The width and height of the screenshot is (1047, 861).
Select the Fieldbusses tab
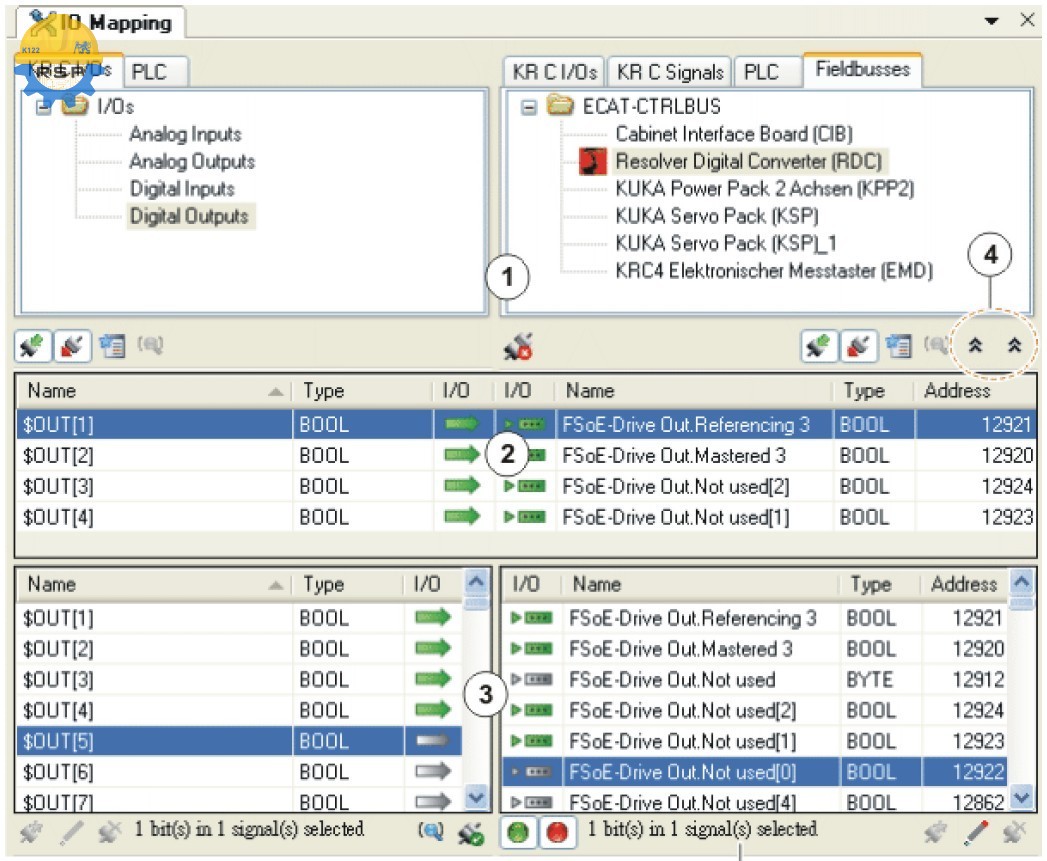tap(863, 69)
